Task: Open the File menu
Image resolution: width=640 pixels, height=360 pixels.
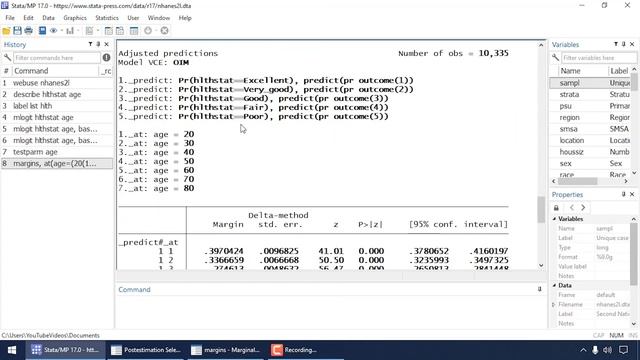Action: 10,18
